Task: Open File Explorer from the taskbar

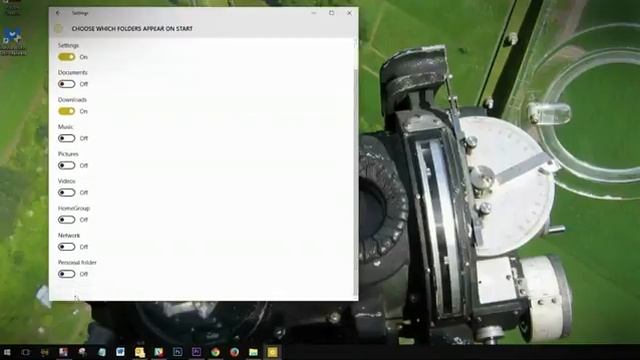Action: [253, 352]
